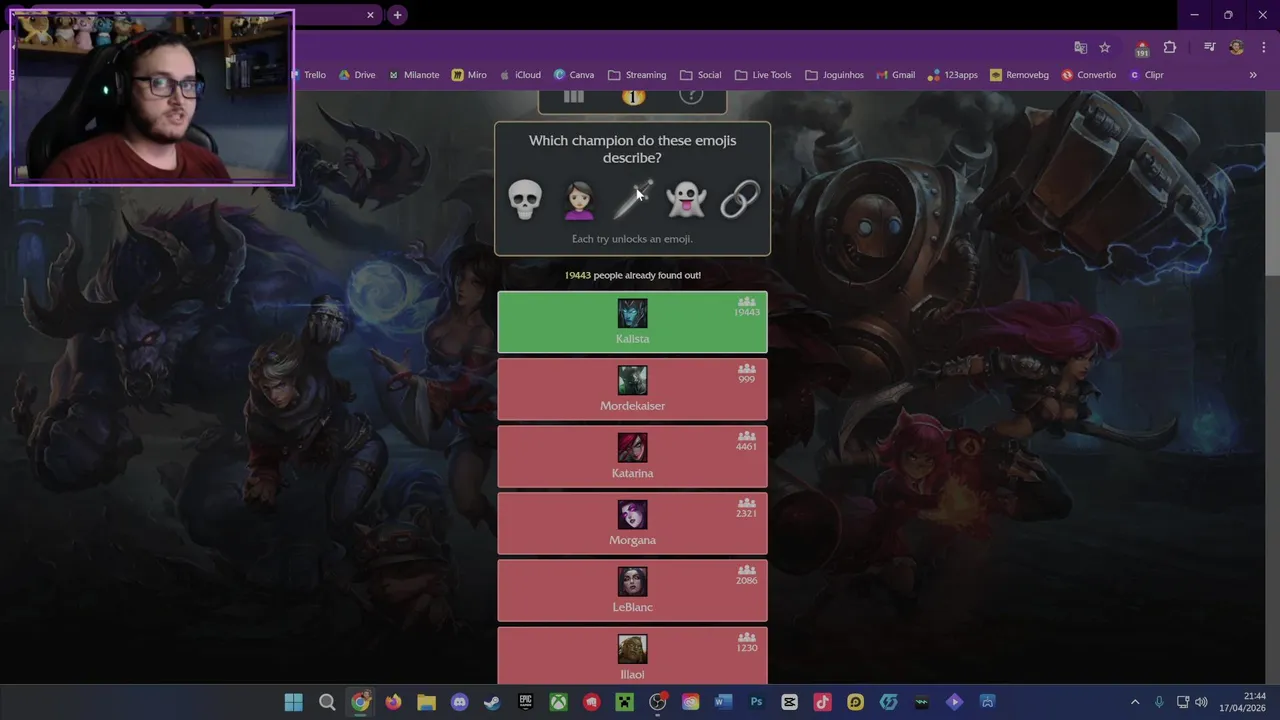Open the 123apps bookmark
This screenshot has width=1280, height=720.
(x=953, y=75)
